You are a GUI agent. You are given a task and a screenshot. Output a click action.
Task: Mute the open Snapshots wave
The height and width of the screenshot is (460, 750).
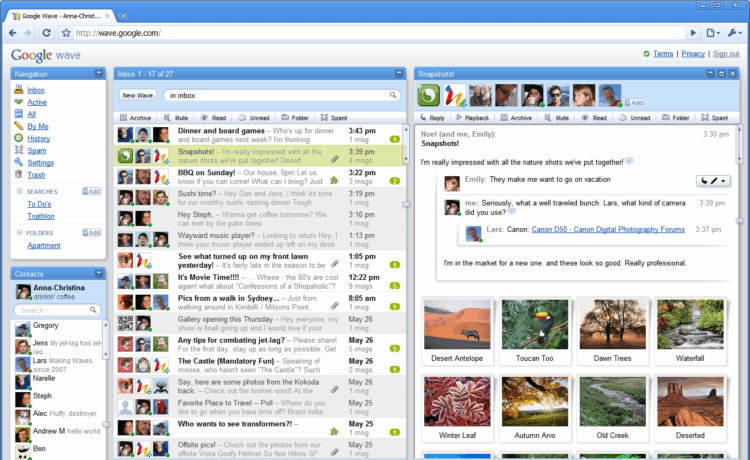(557, 118)
